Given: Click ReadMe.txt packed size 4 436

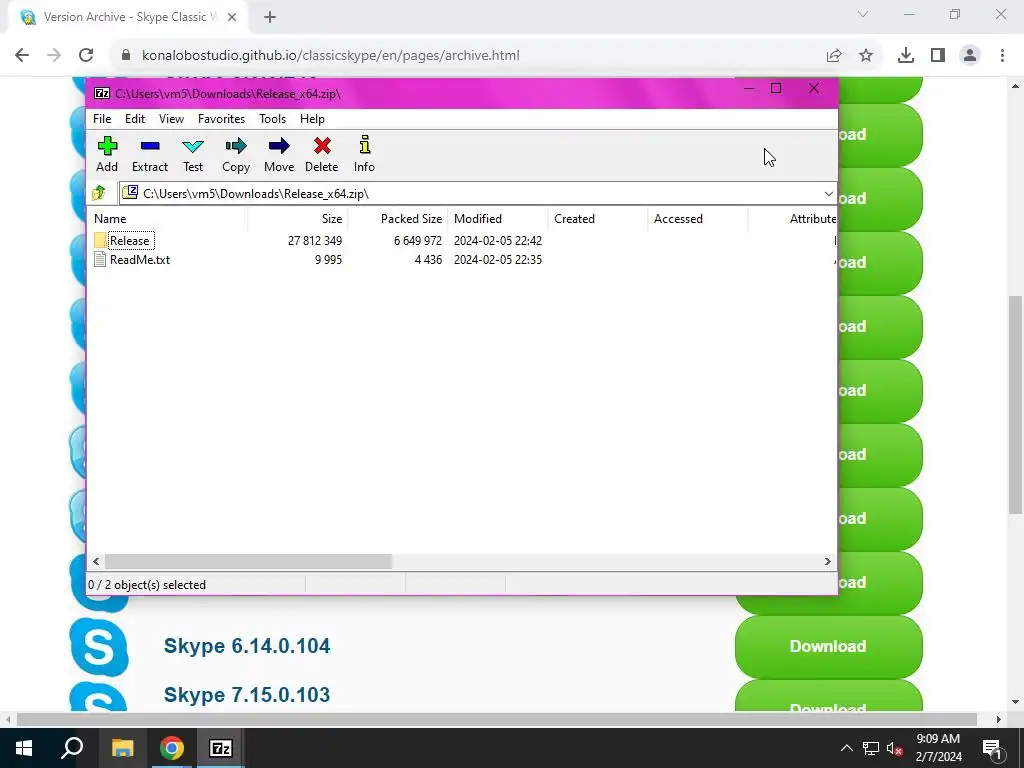Looking at the screenshot, I should pyautogui.click(x=428, y=260).
